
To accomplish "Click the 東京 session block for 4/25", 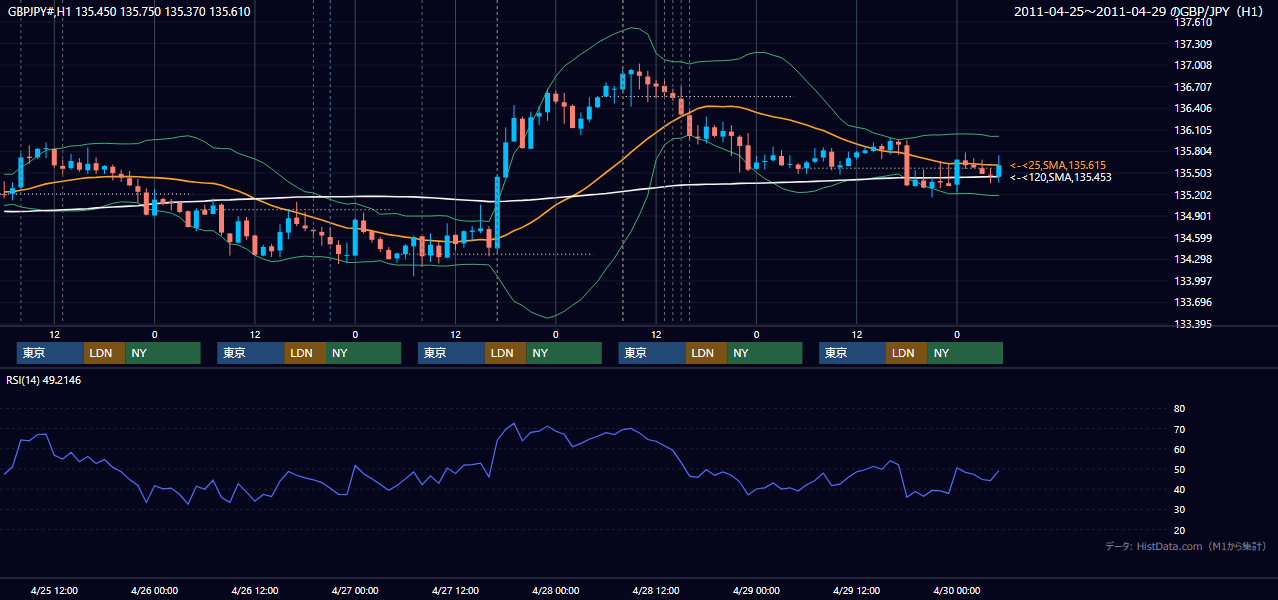I will pos(50,353).
